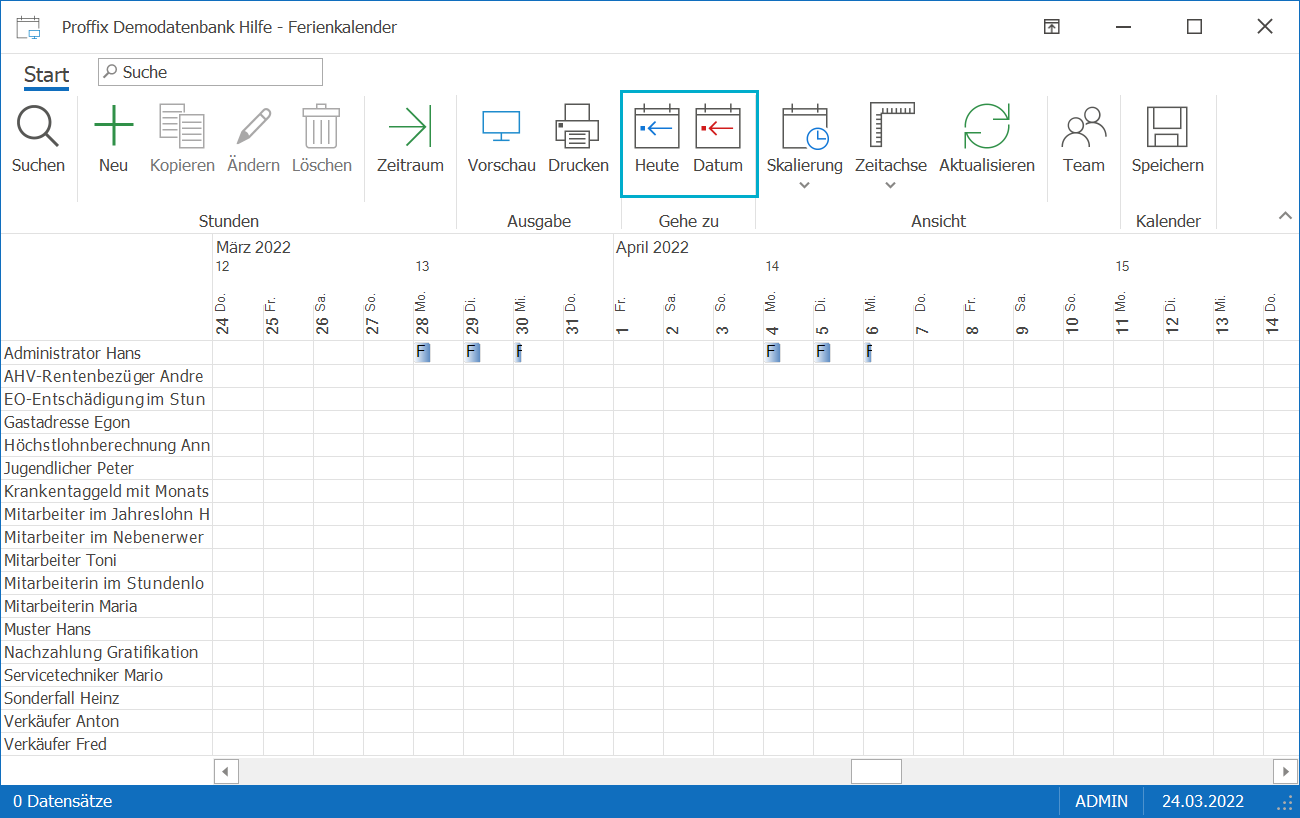Select the employee row Muster Hans
The image size is (1300, 818).
pos(106,629)
